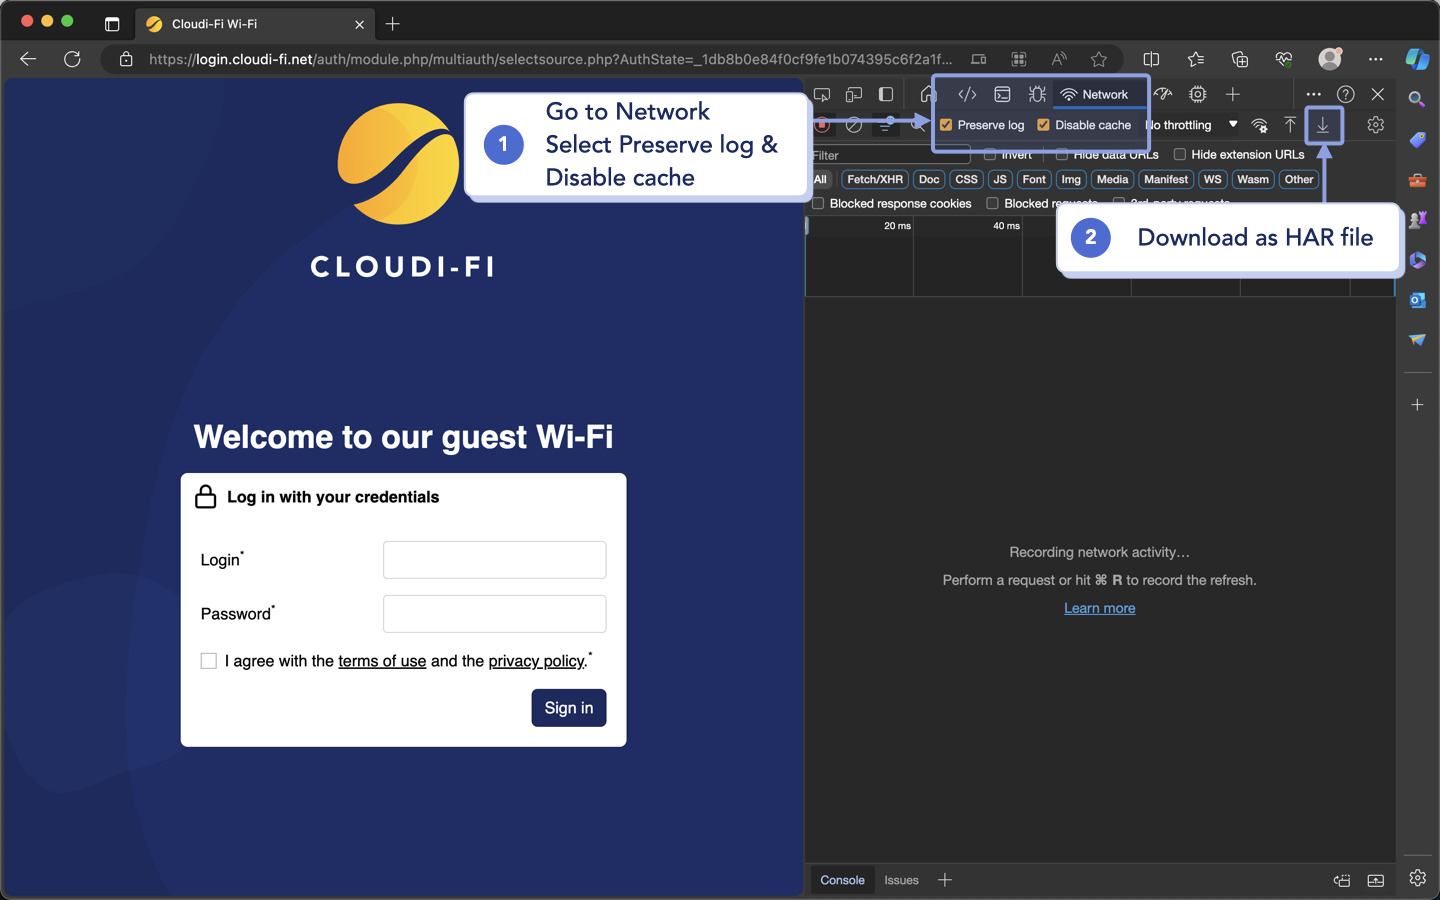Image resolution: width=1440 pixels, height=900 pixels.
Task: Open the DevTools three-dot menu
Action: click(x=1314, y=94)
